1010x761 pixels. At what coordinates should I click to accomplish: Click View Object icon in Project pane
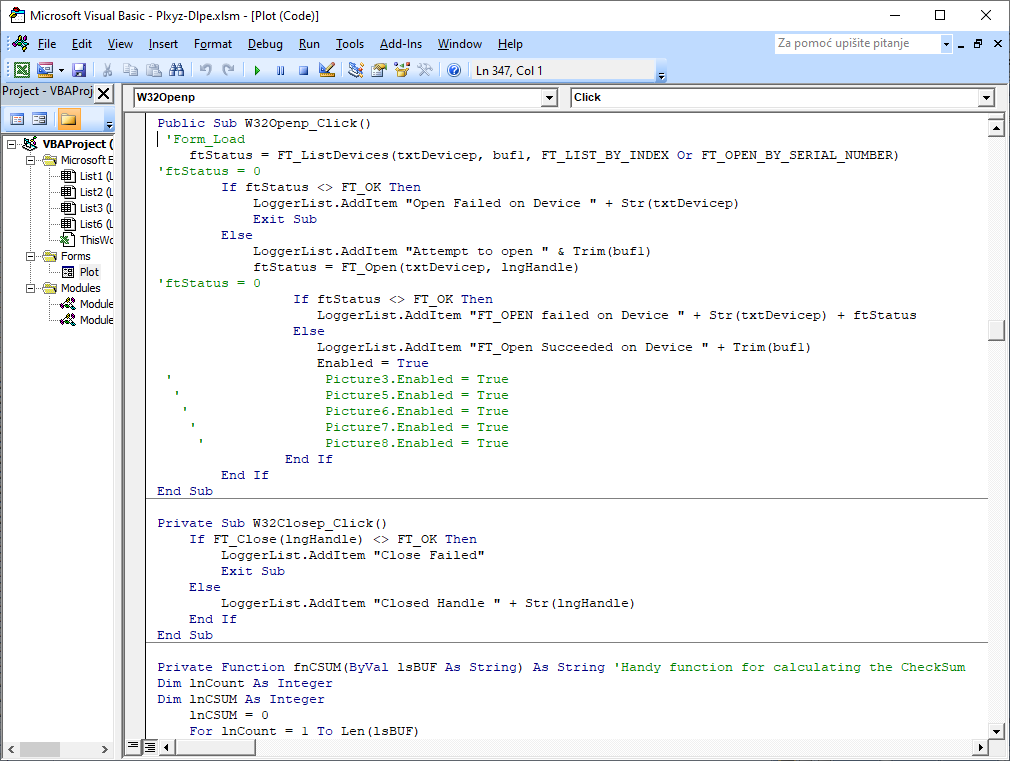39,119
